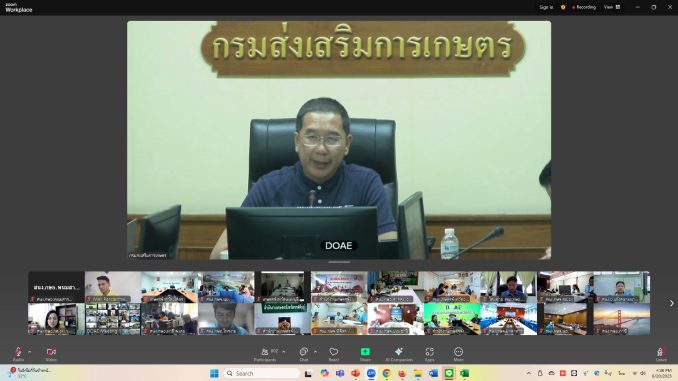This screenshot has width=678, height=381.
Task: Open the Apps icon in meeting toolbar
Action: 429,354
